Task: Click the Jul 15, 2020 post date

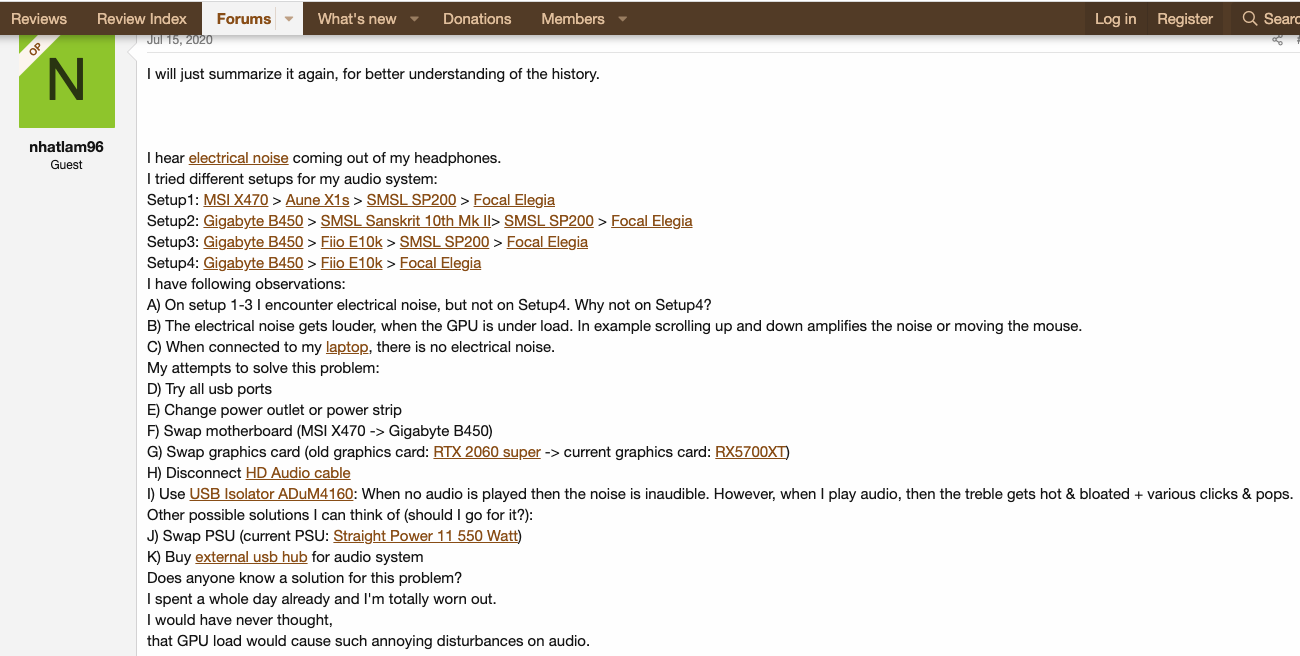Action: pyautogui.click(x=180, y=40)
